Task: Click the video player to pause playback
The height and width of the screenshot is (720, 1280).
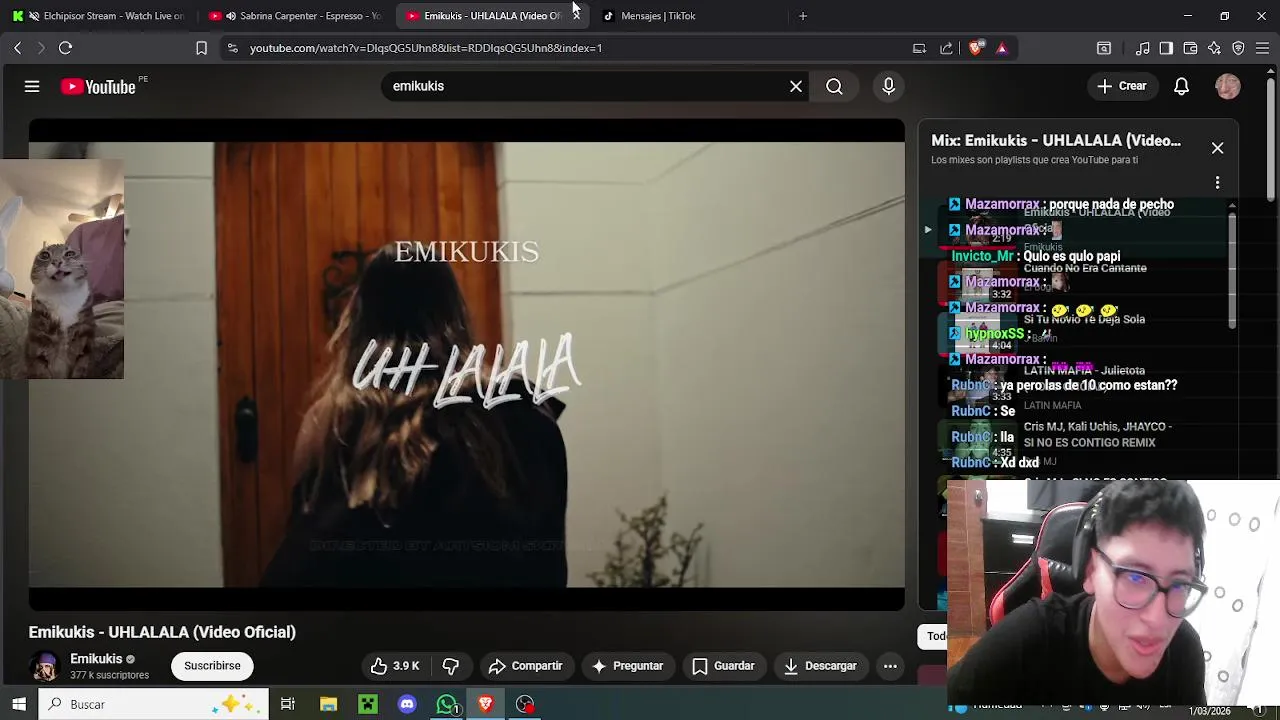Action: pos(466,365)
